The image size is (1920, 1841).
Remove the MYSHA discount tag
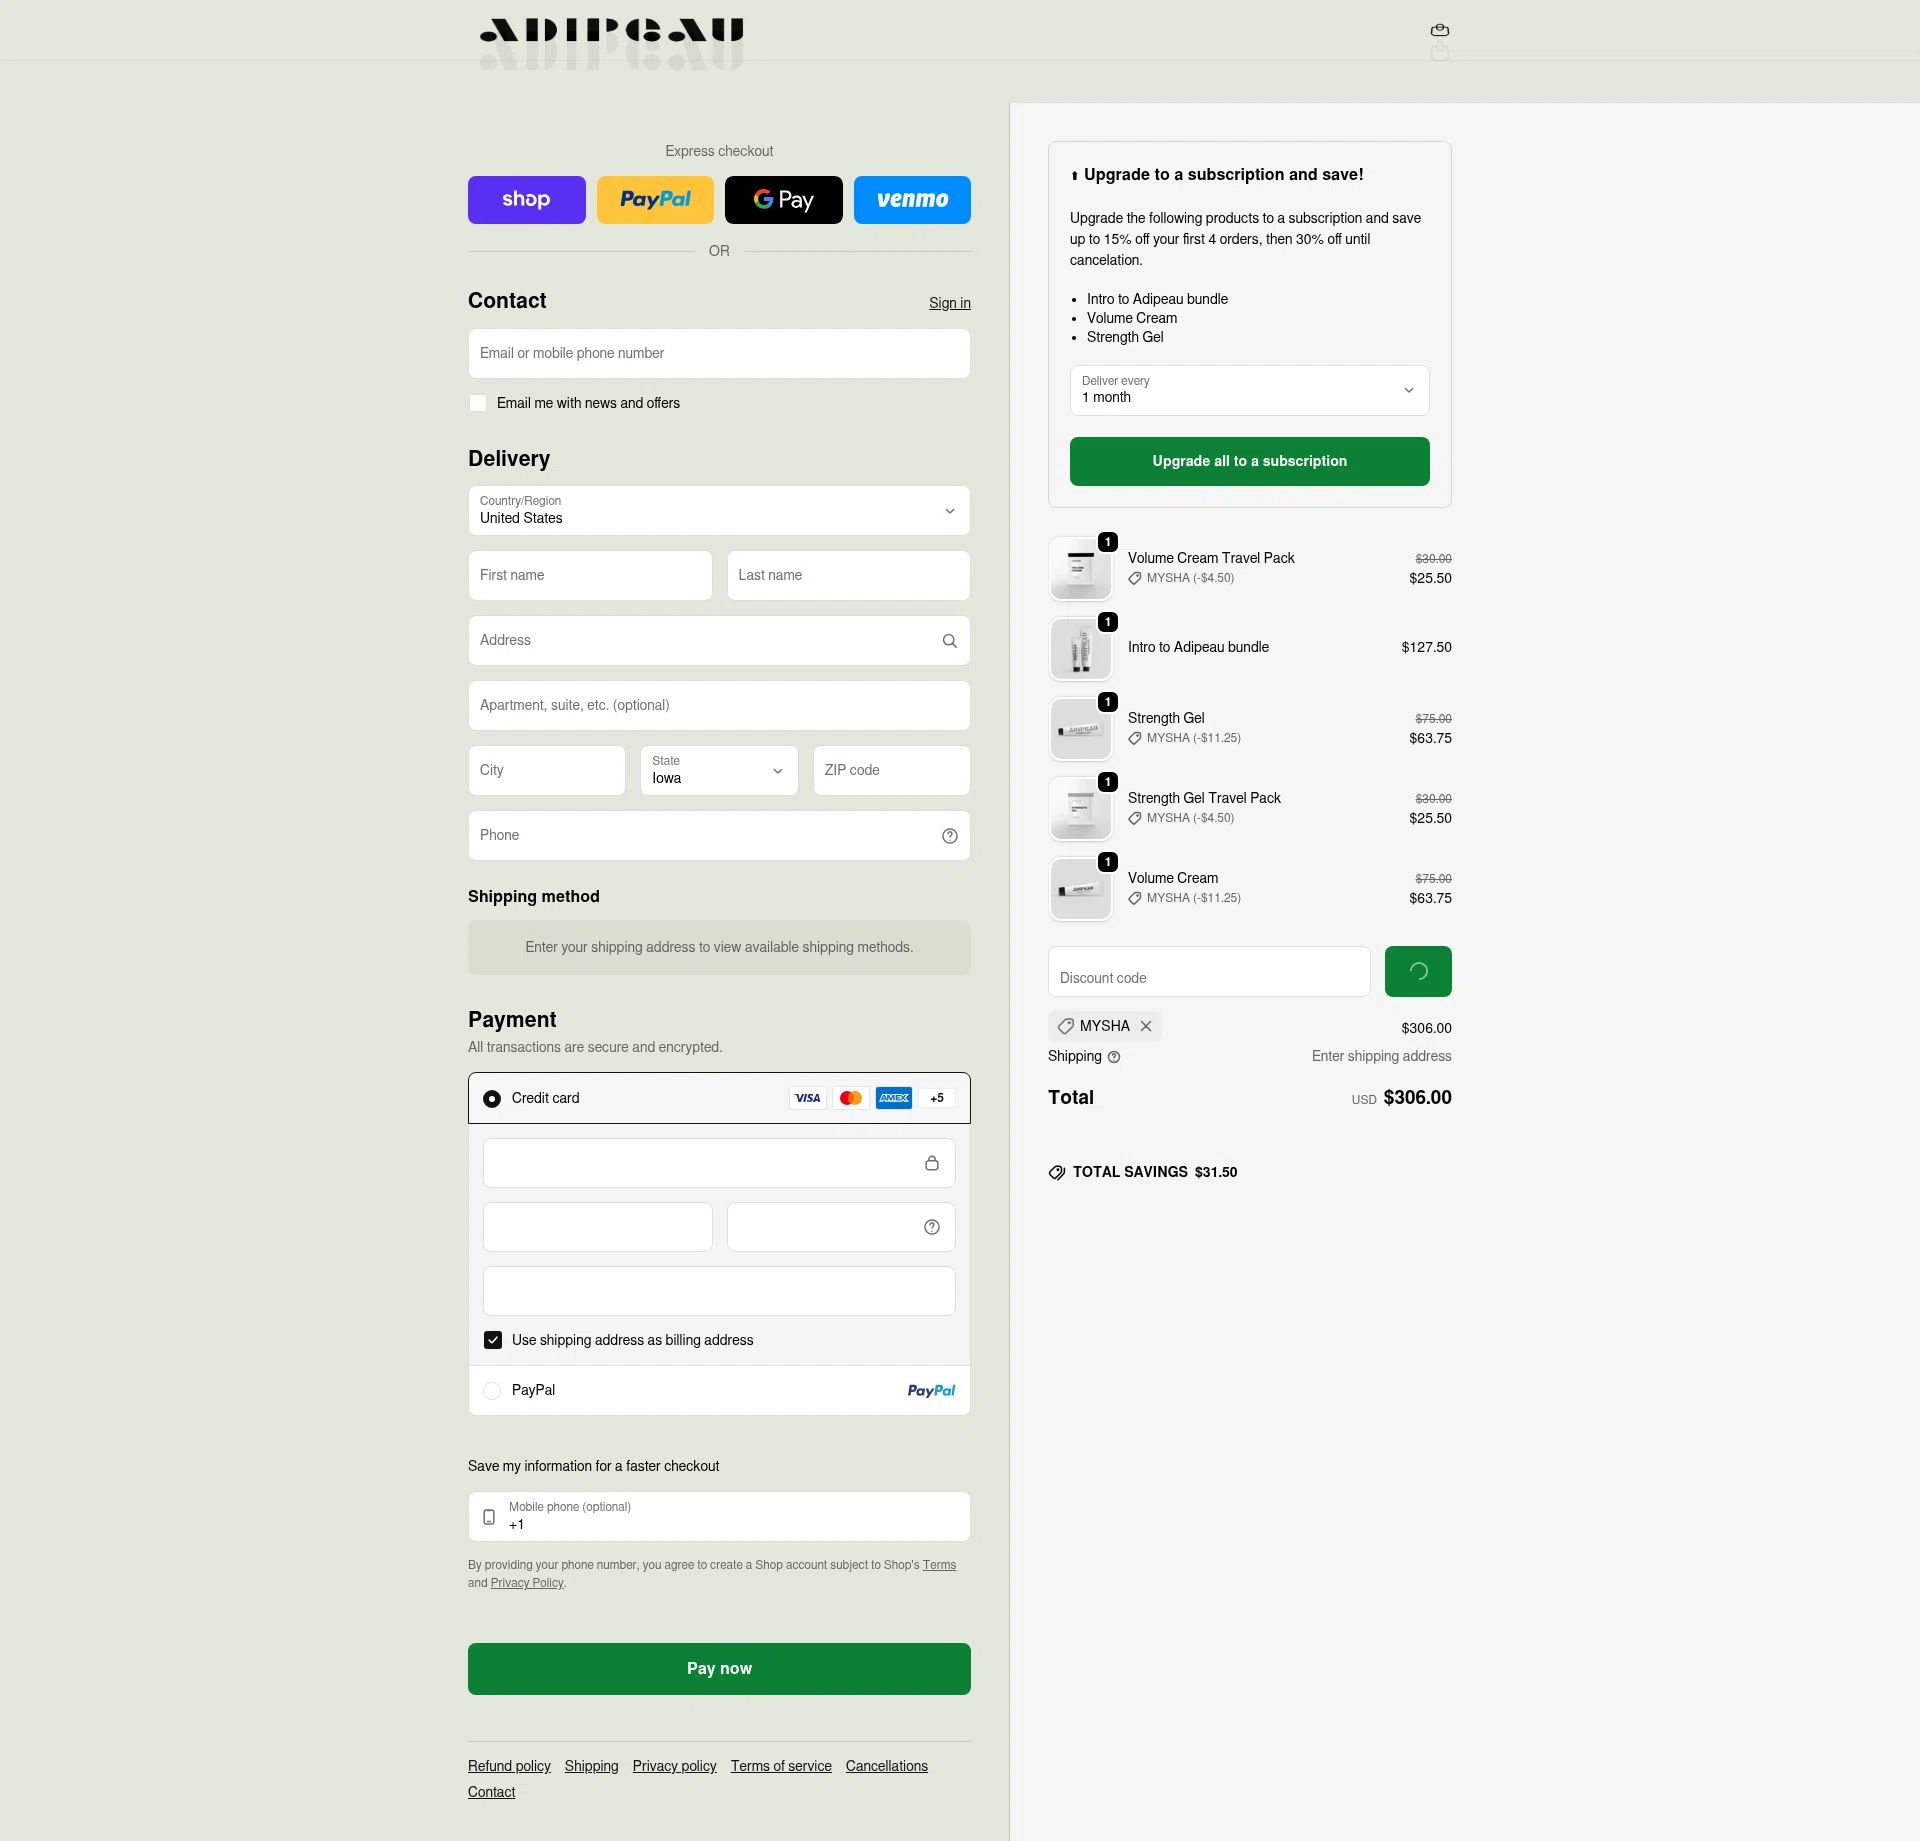pos(1147,1026)
